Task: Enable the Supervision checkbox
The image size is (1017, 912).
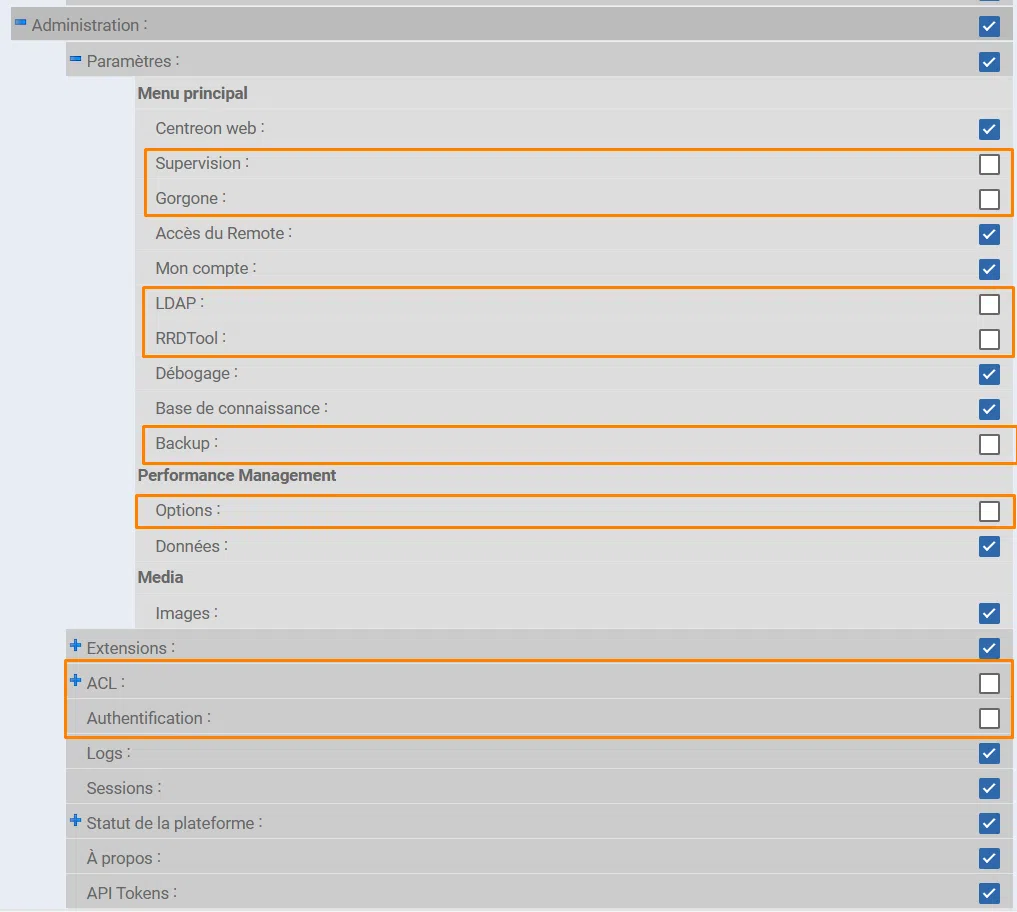Action: coord(990,164)
